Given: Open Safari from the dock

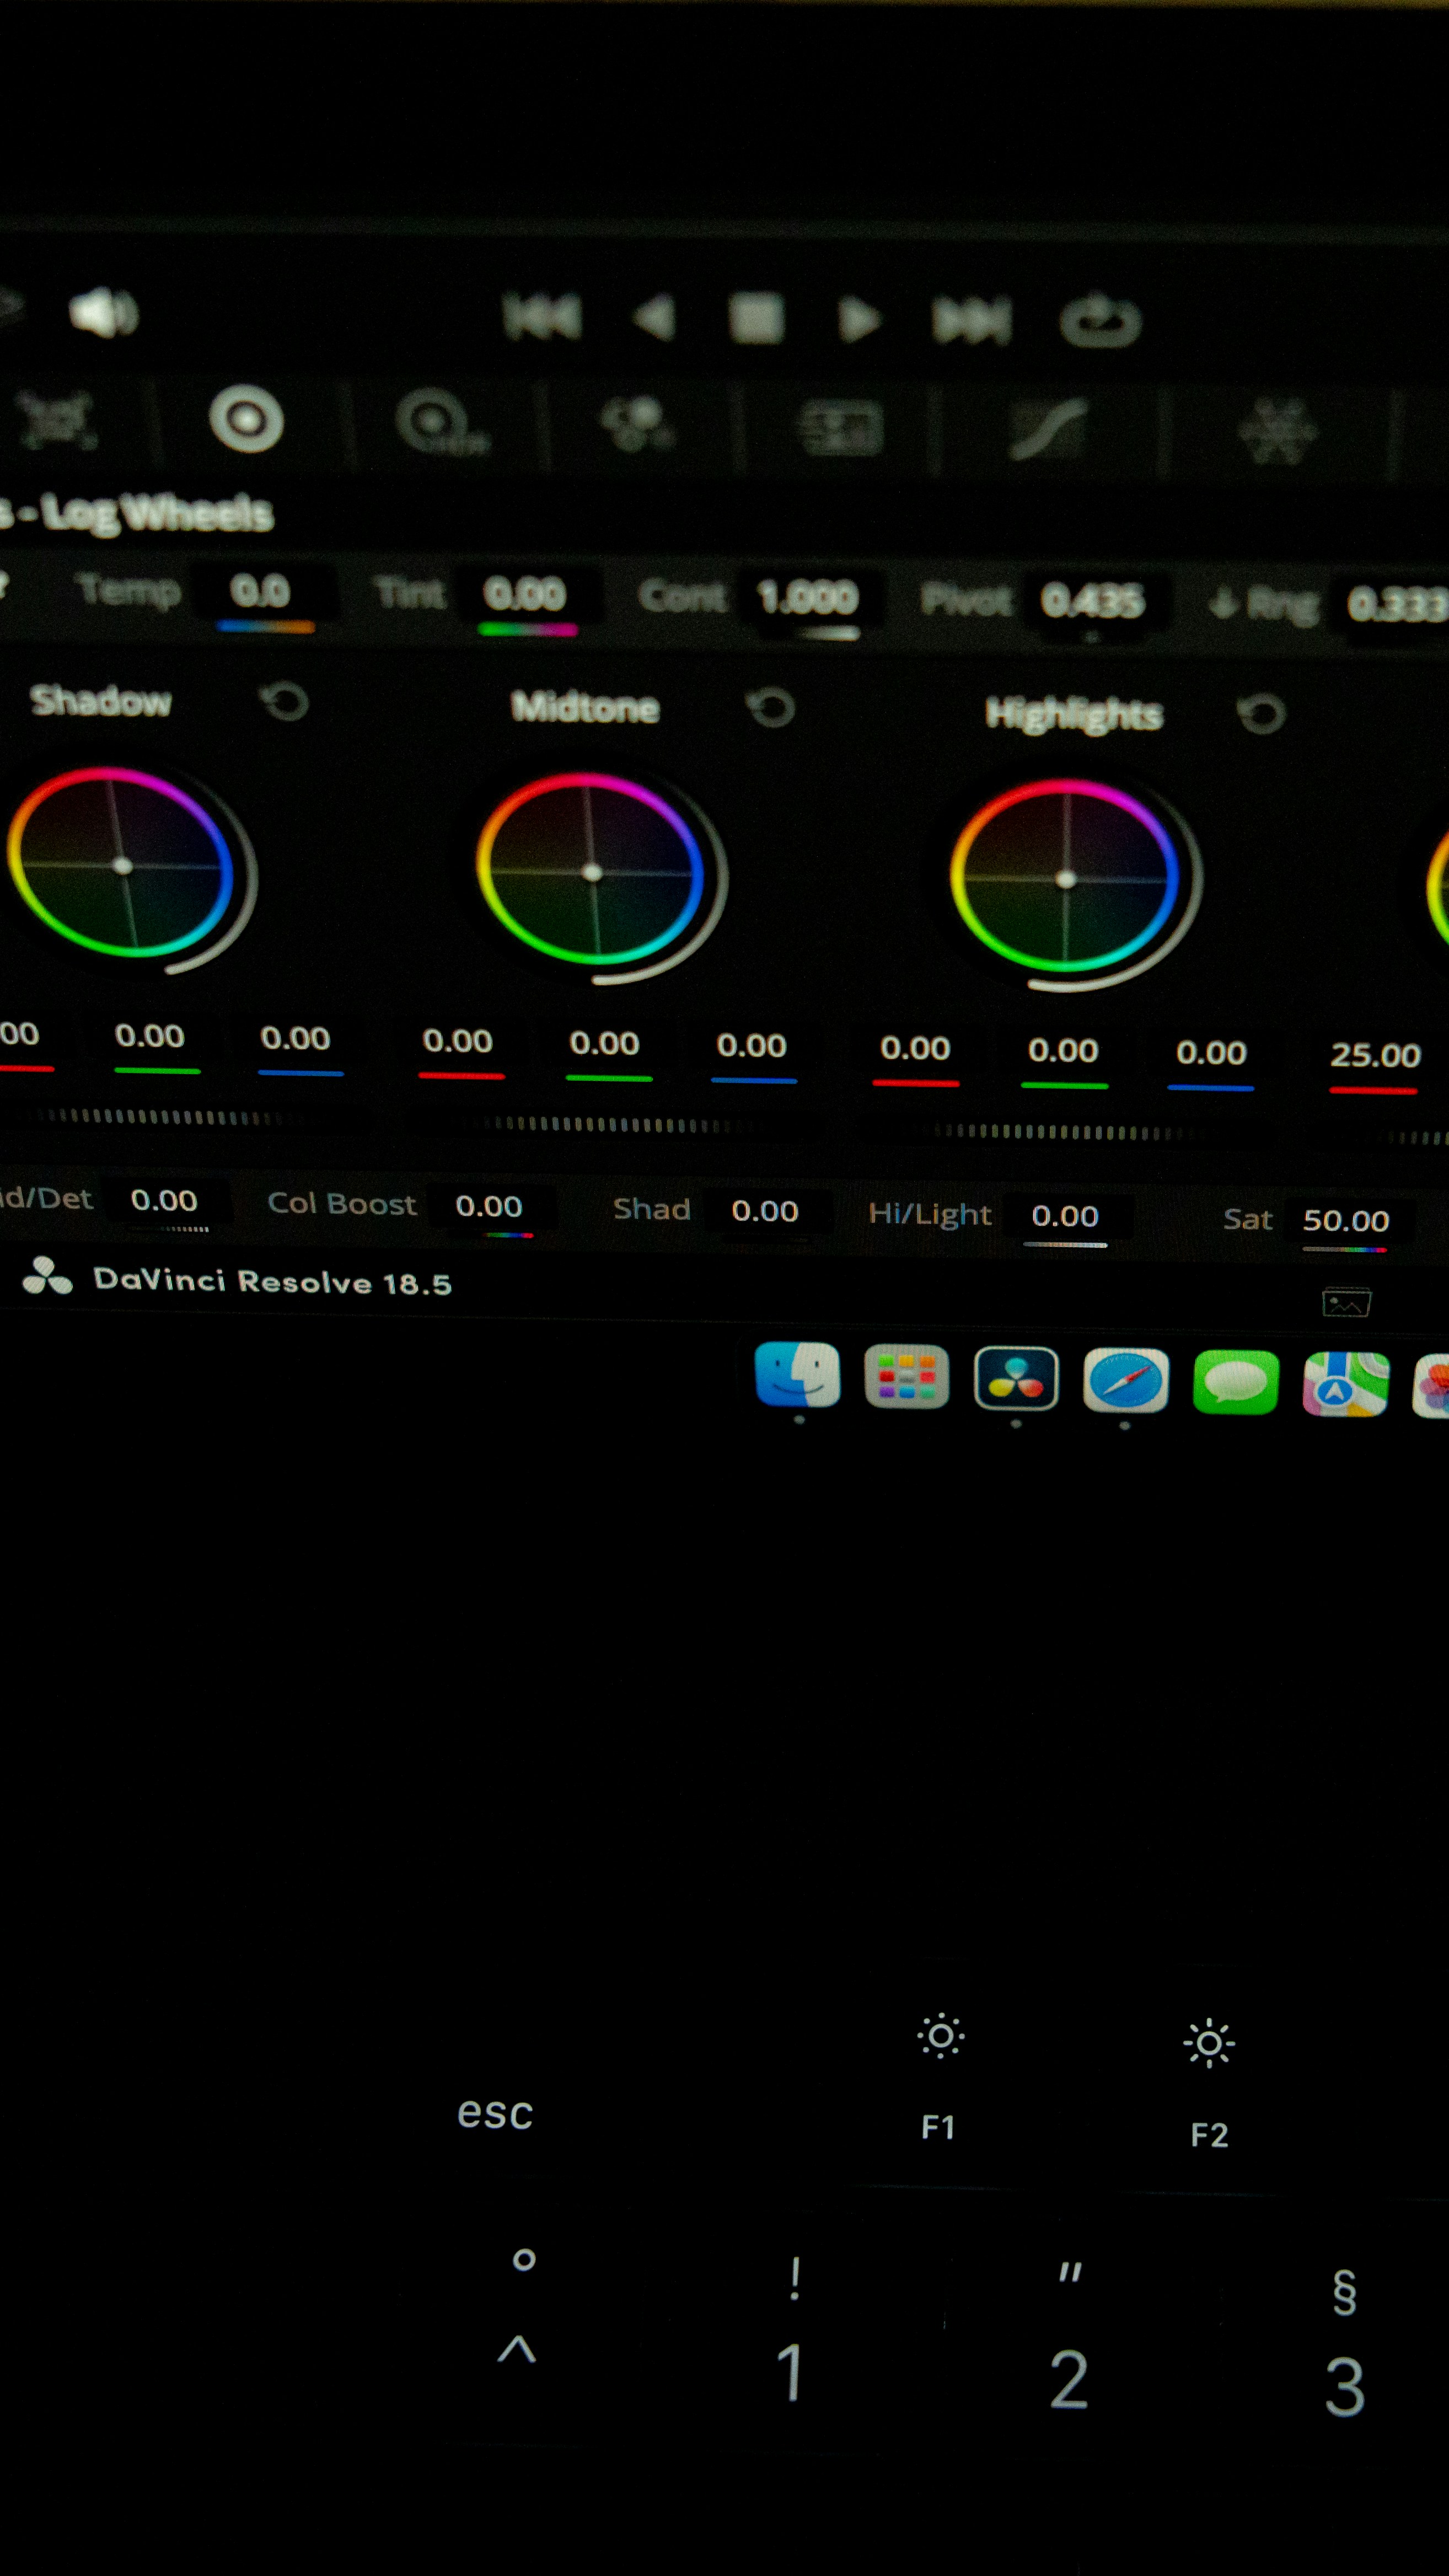Looking at the screenshot, I should [1125, 1381].
